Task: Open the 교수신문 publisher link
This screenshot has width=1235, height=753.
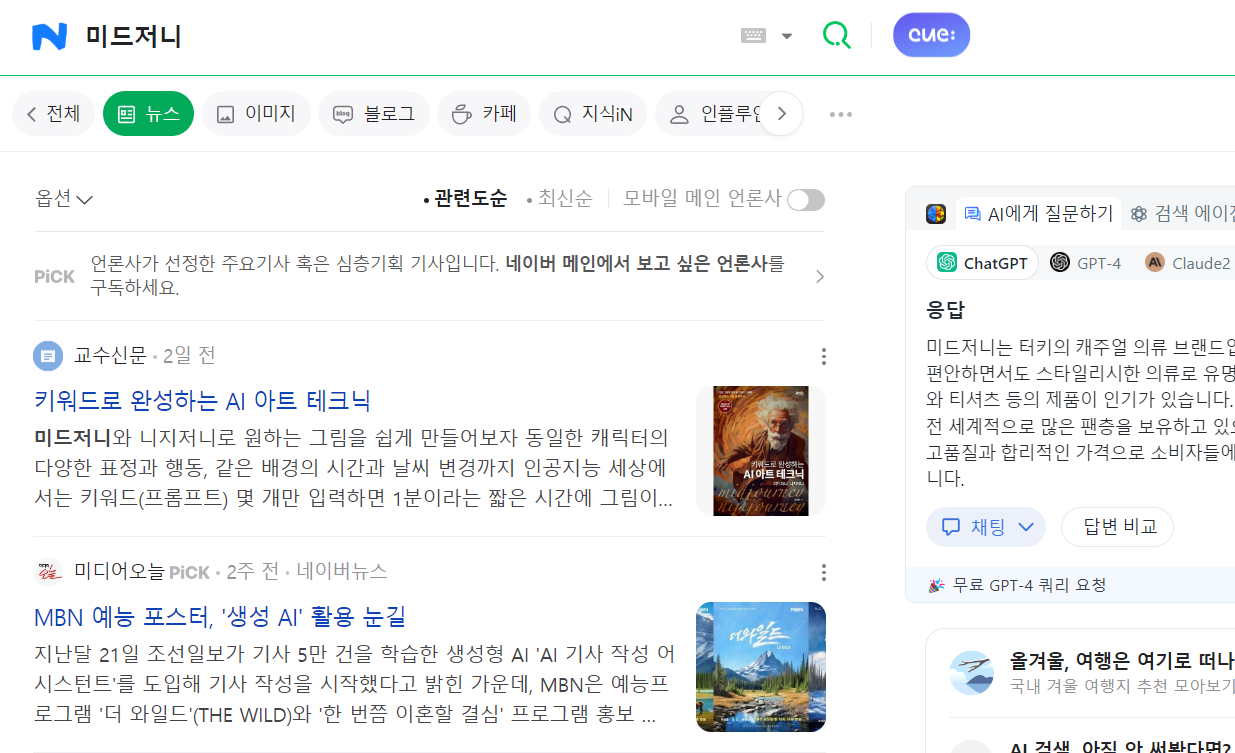Action: (110, 355)
